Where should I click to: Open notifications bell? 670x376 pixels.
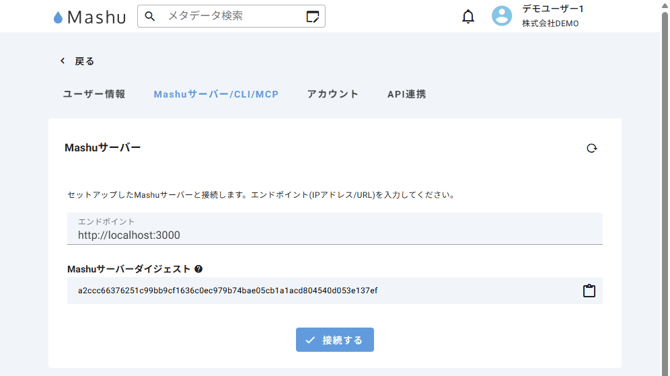468,17
